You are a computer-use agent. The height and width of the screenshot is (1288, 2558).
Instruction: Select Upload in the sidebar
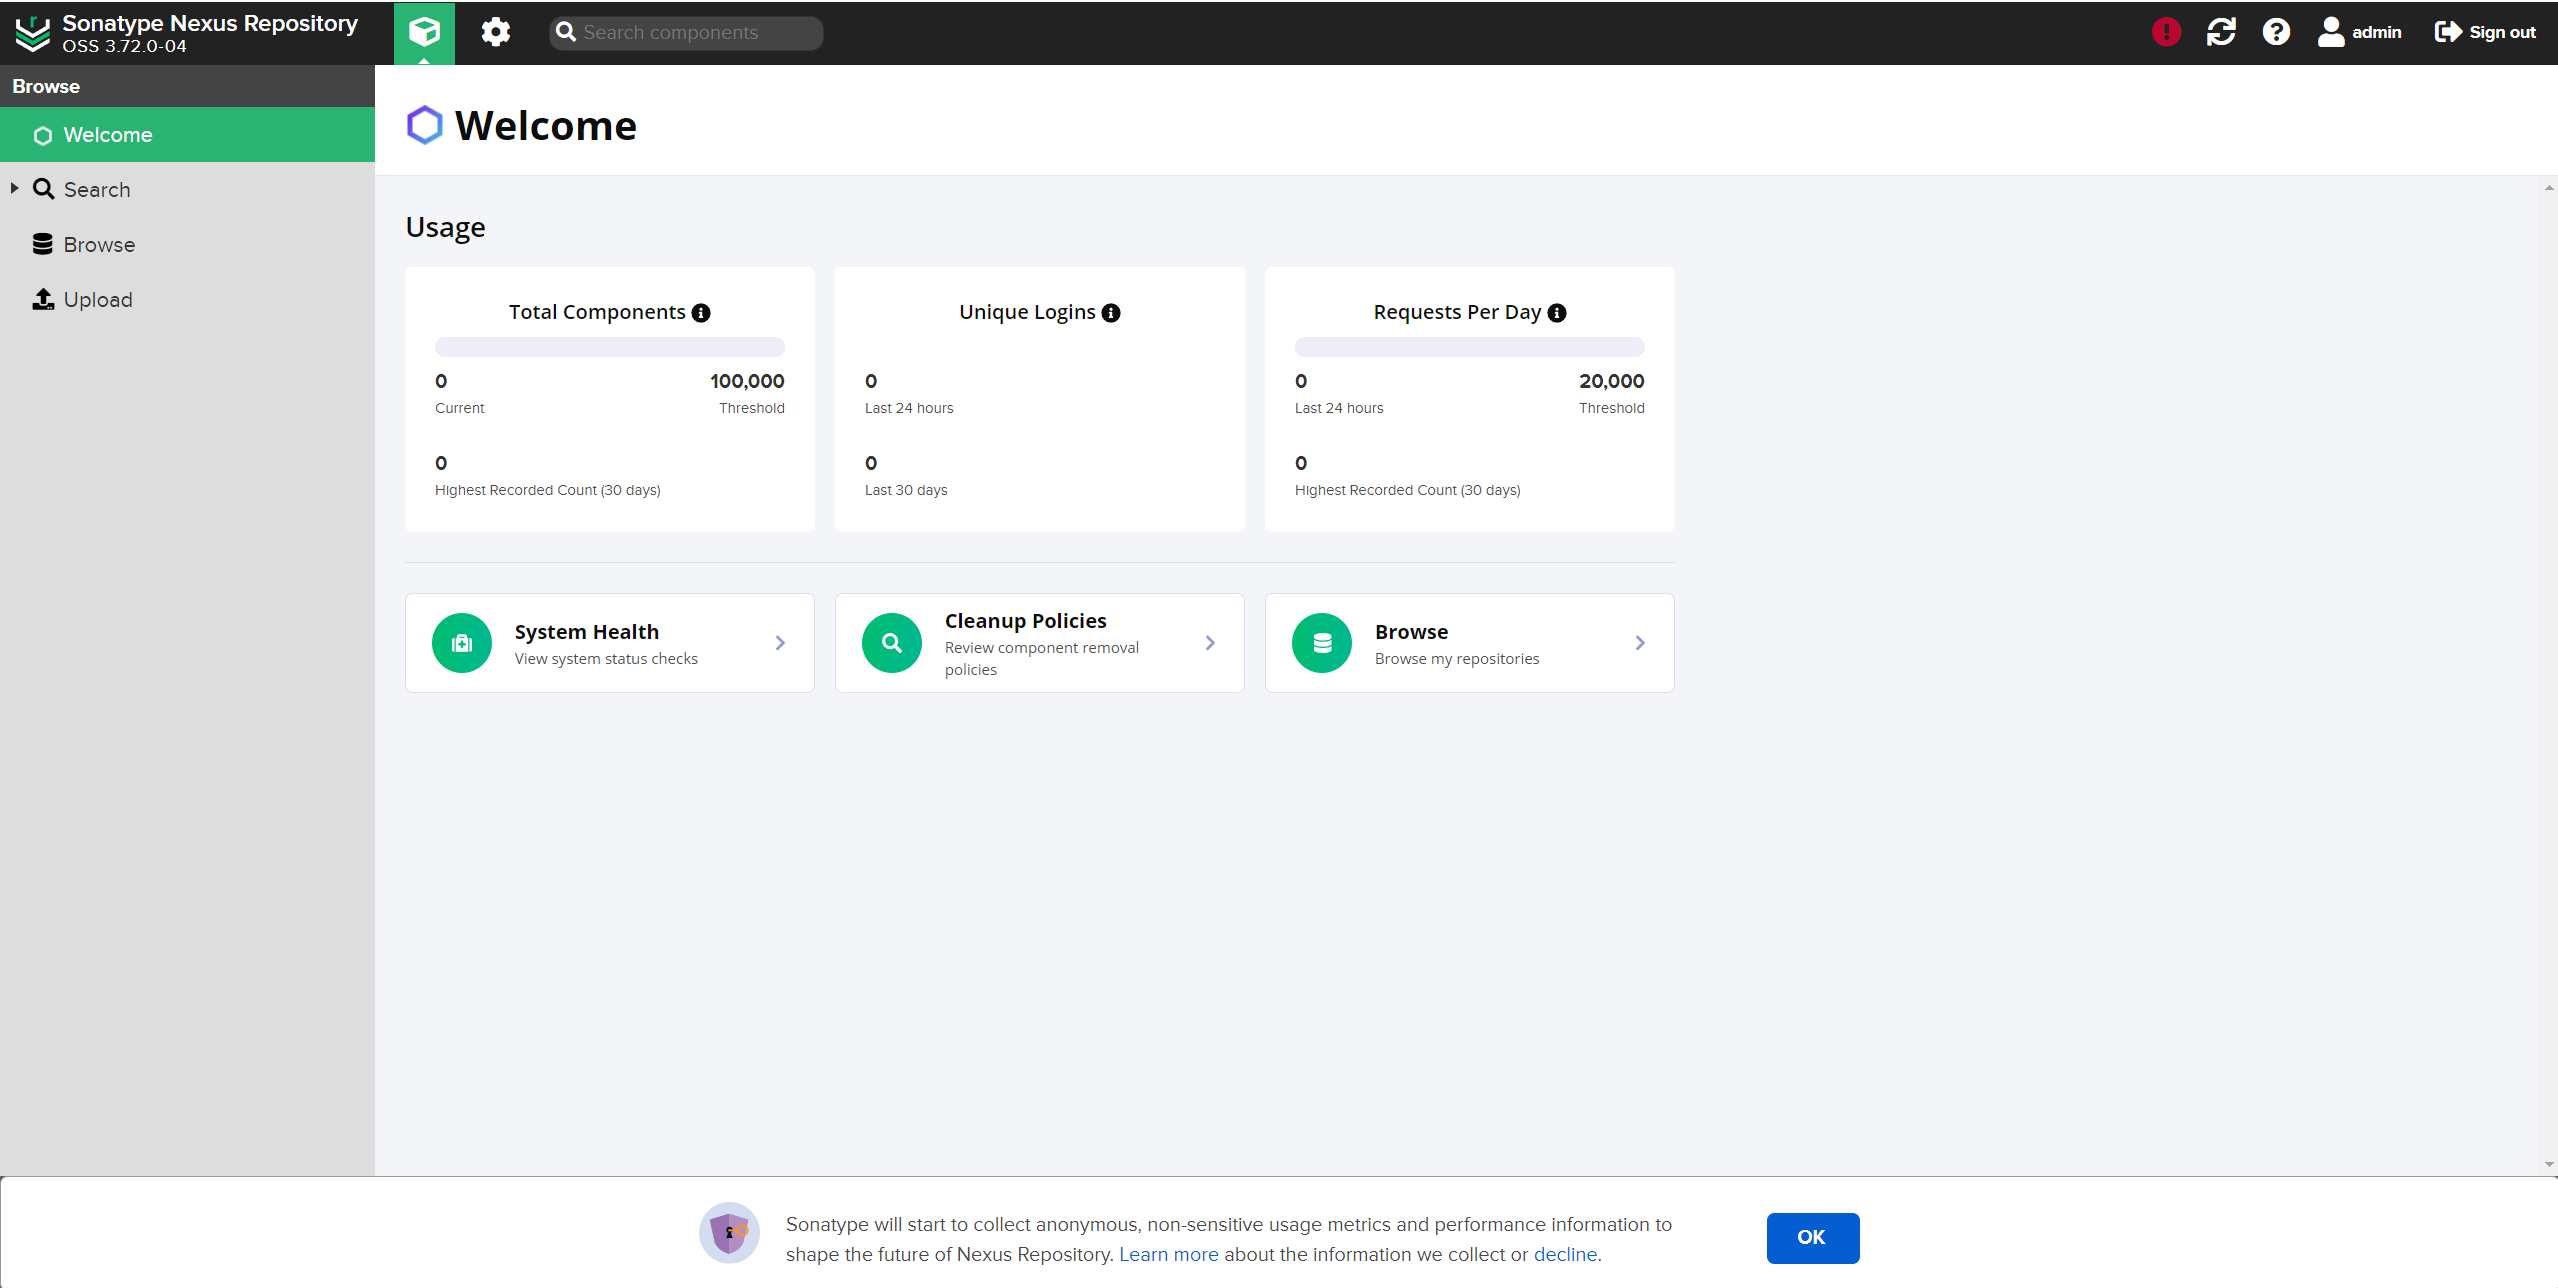click(x=97, y=300)
